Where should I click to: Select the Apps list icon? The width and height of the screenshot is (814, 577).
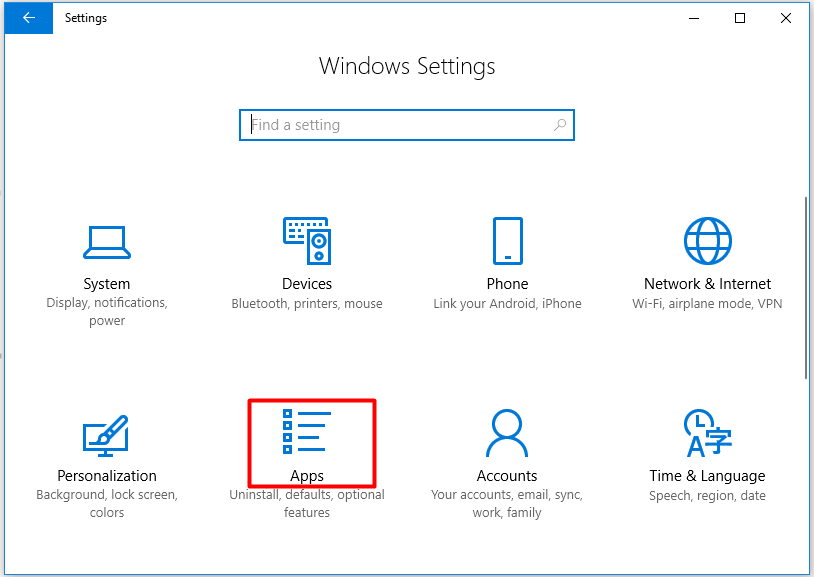click(306, 431)
